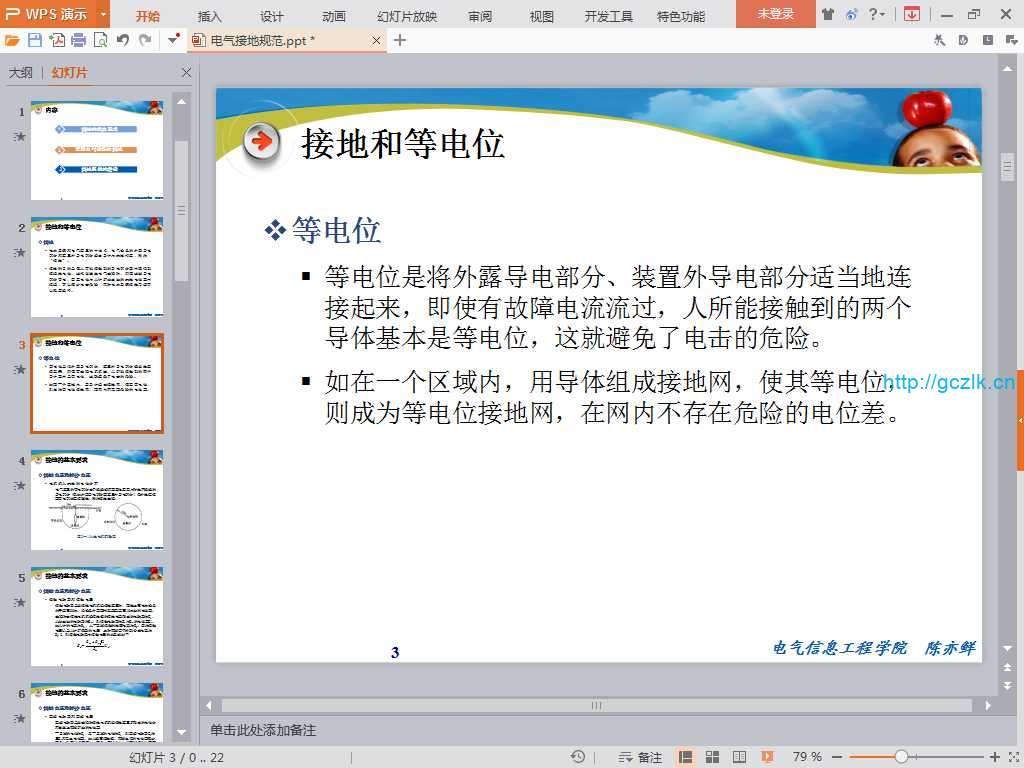Save the presentation with the floppy disk icon
The image size is (1024, 768).
pos(35,40)
